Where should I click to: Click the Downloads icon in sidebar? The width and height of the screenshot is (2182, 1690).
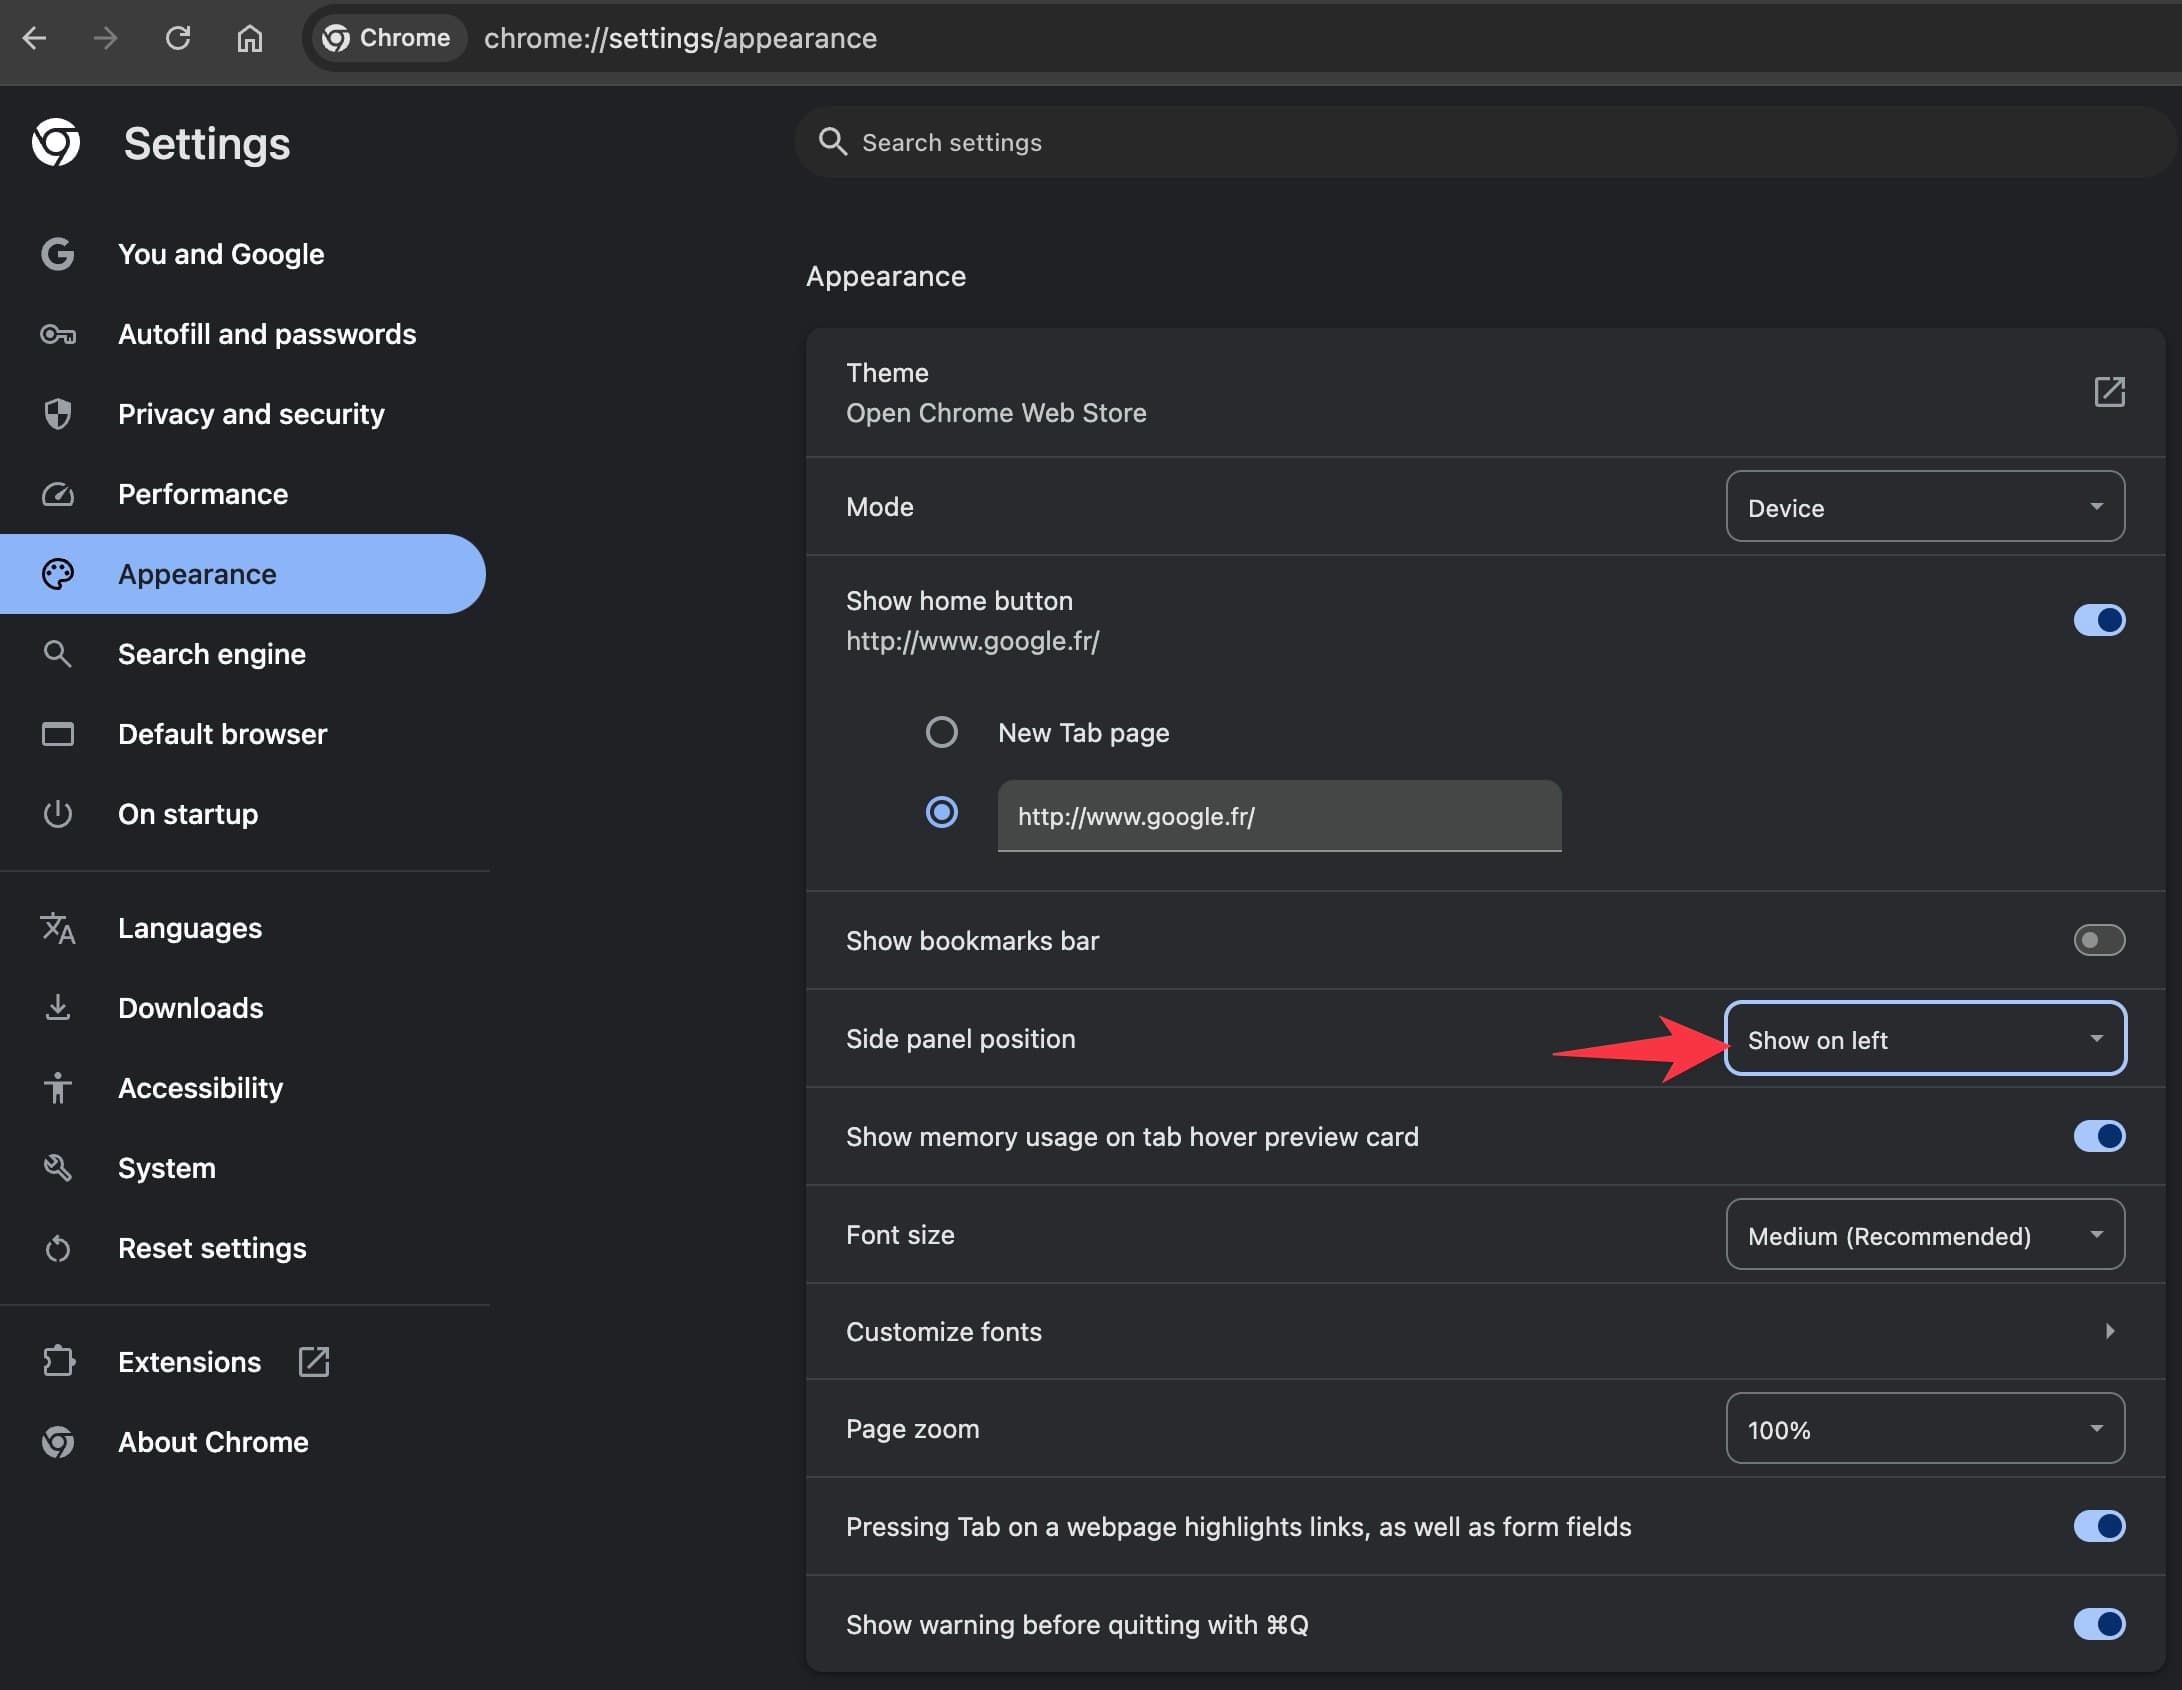pyautogui.click(x=58, y=1008)
